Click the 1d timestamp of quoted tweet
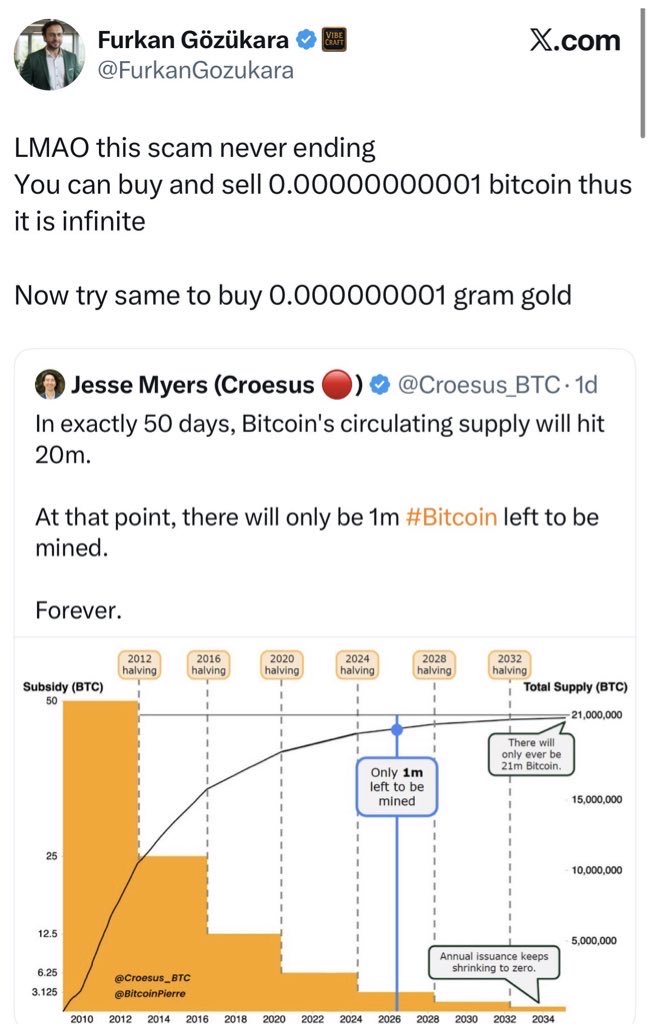Viewport: 649px width, 1024px height. 584,384
